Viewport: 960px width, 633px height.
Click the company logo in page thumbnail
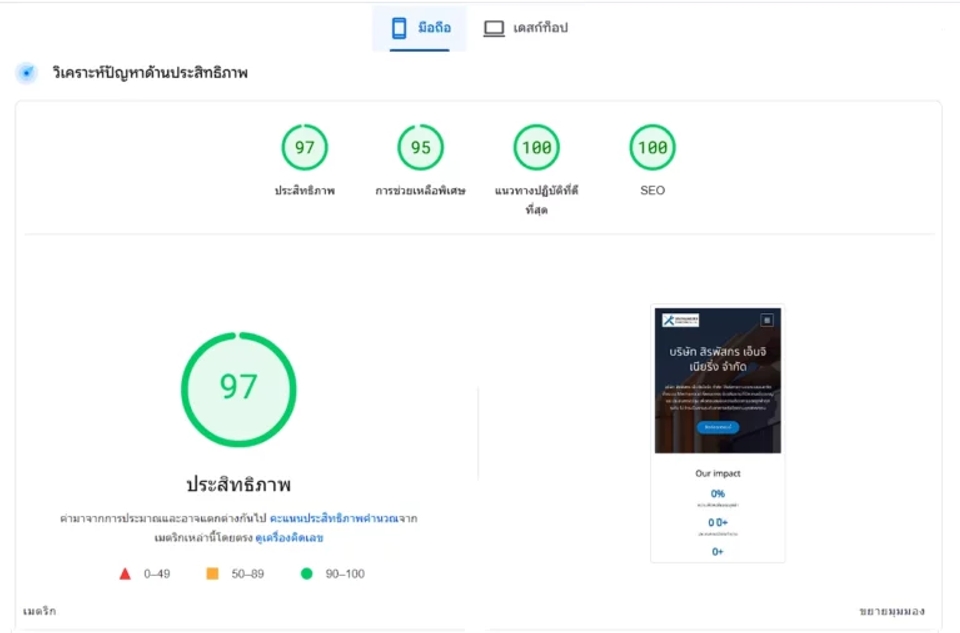pos(681,320)
